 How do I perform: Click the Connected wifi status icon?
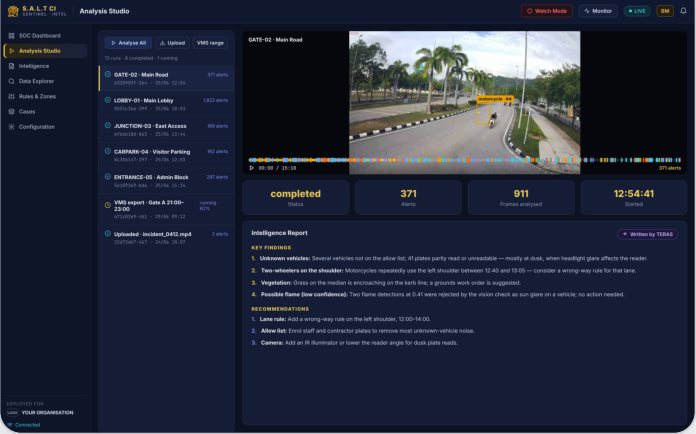point(10,425)
